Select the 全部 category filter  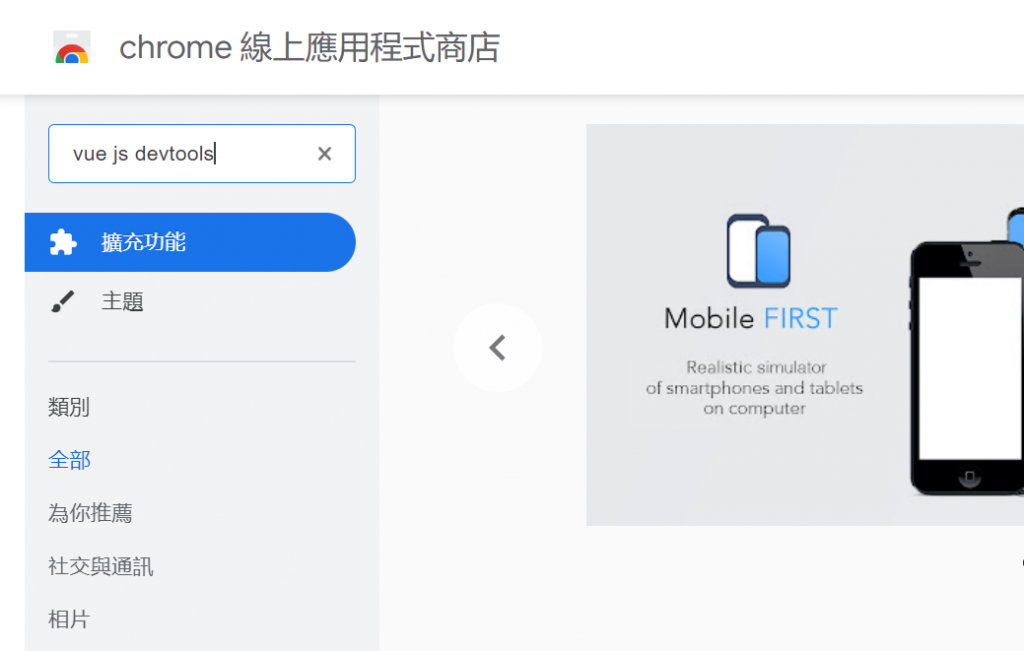click(69, 460)
